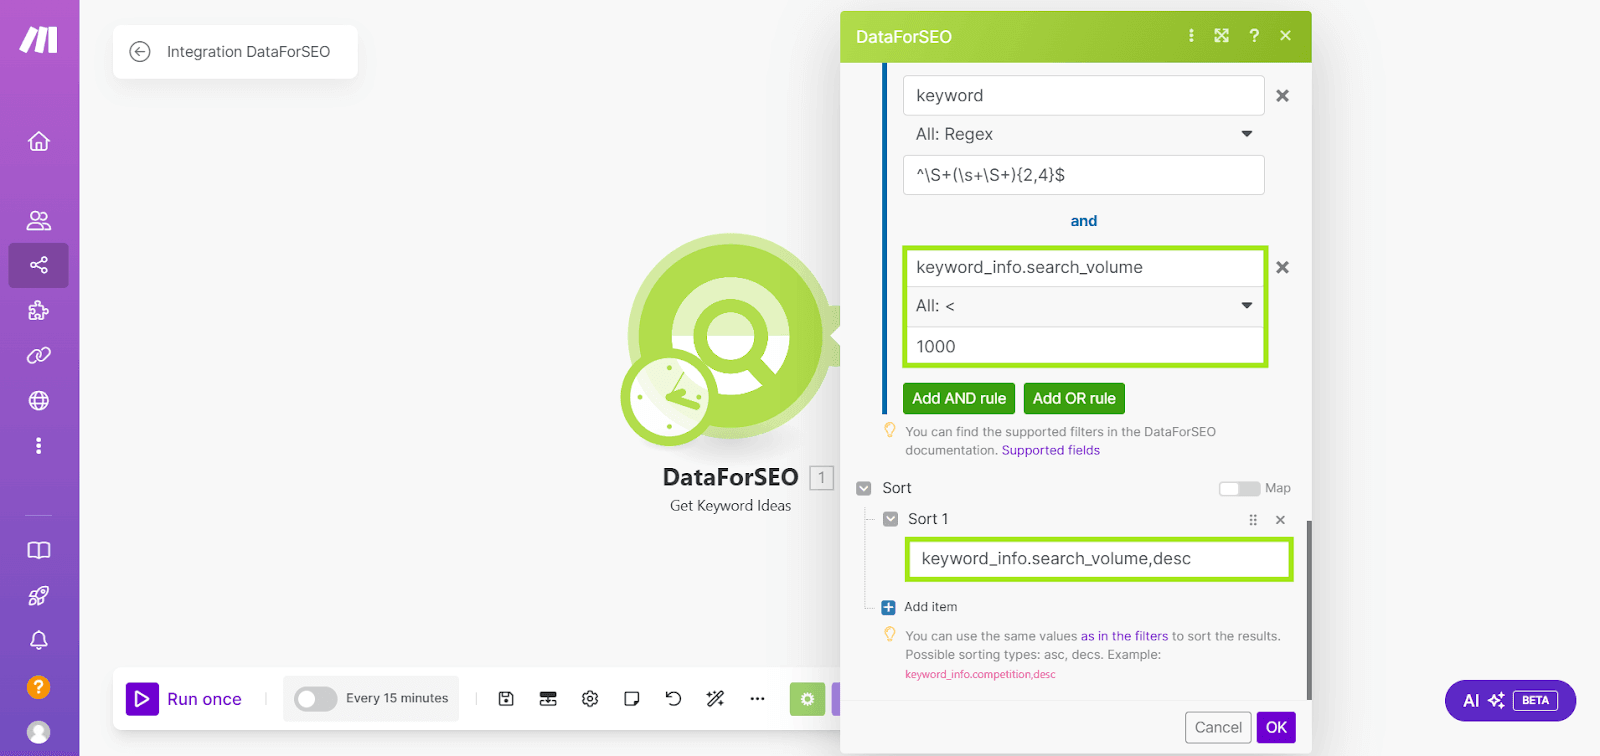Collapse the Sort 1 item
1600x756 pixels.
(x=890, y=519)
